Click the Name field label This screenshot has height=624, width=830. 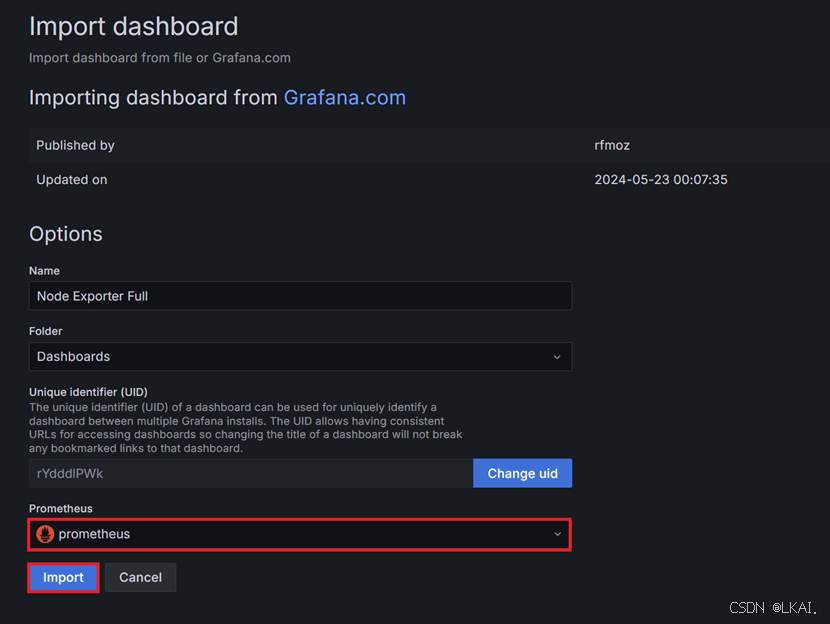point(44,270)
